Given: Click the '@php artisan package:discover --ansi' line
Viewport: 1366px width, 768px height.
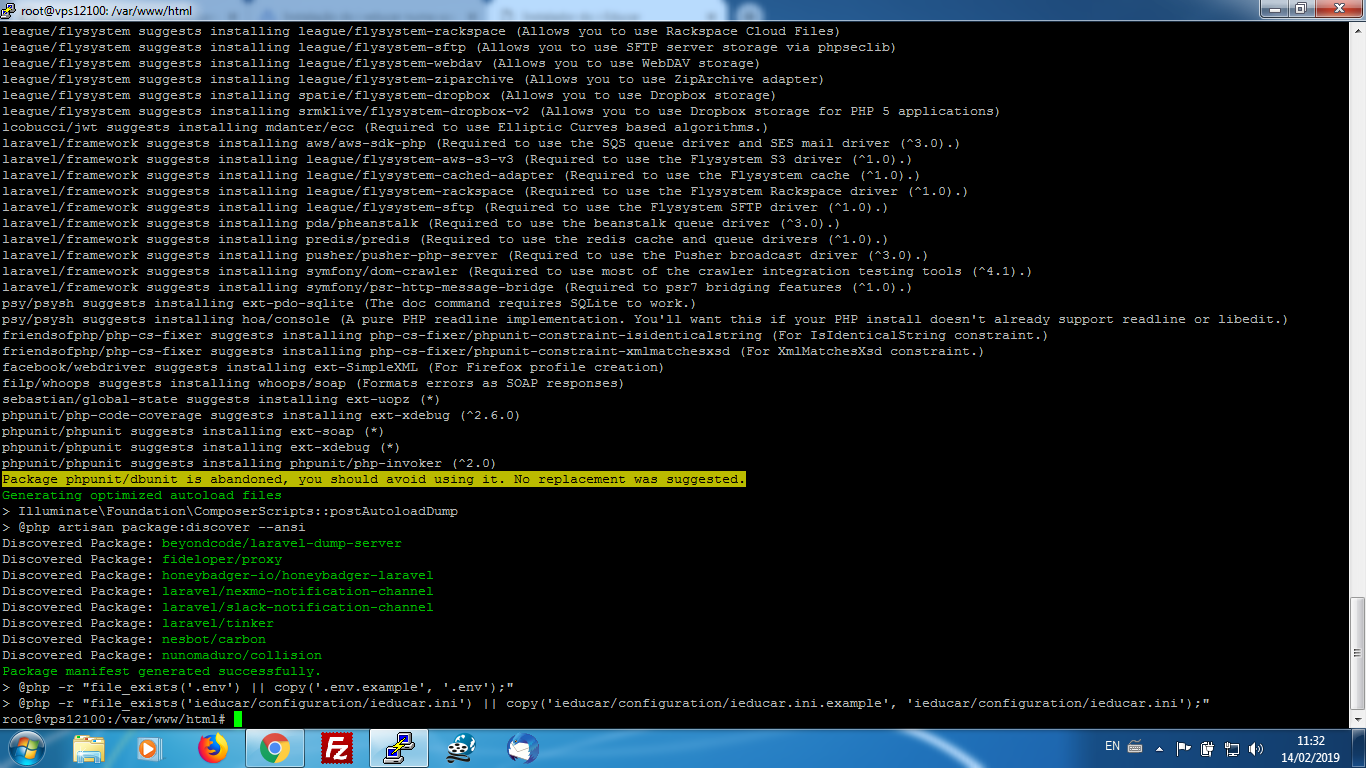Looking at the screenshot, I should click(154, 527).
